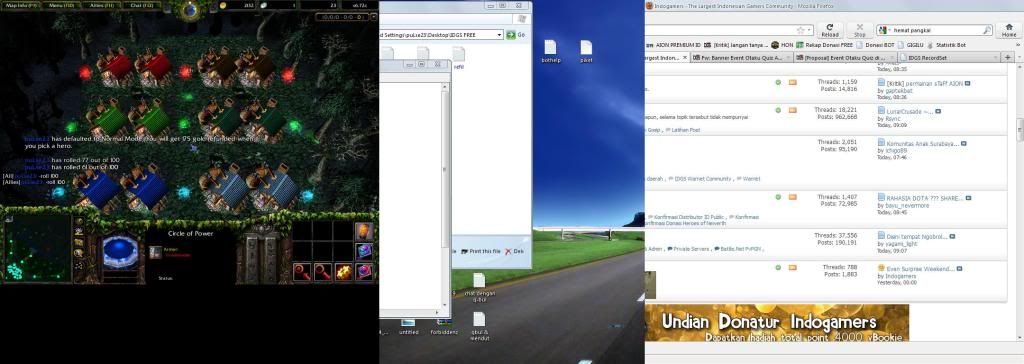Click the Print this file link
The height and width of the screenshot is (364, 1024).
[481, 251]
